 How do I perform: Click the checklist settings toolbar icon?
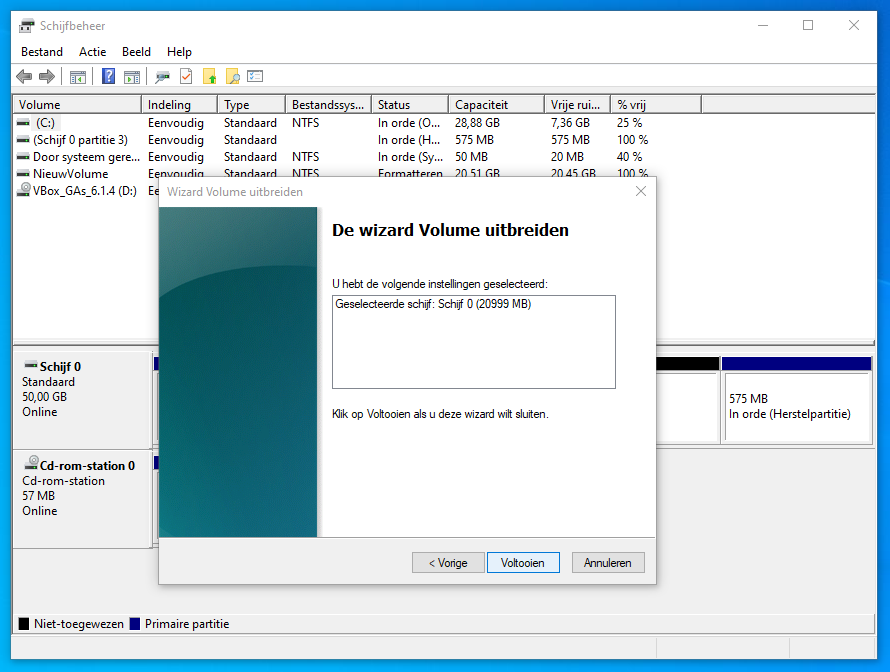click(255, 77)
